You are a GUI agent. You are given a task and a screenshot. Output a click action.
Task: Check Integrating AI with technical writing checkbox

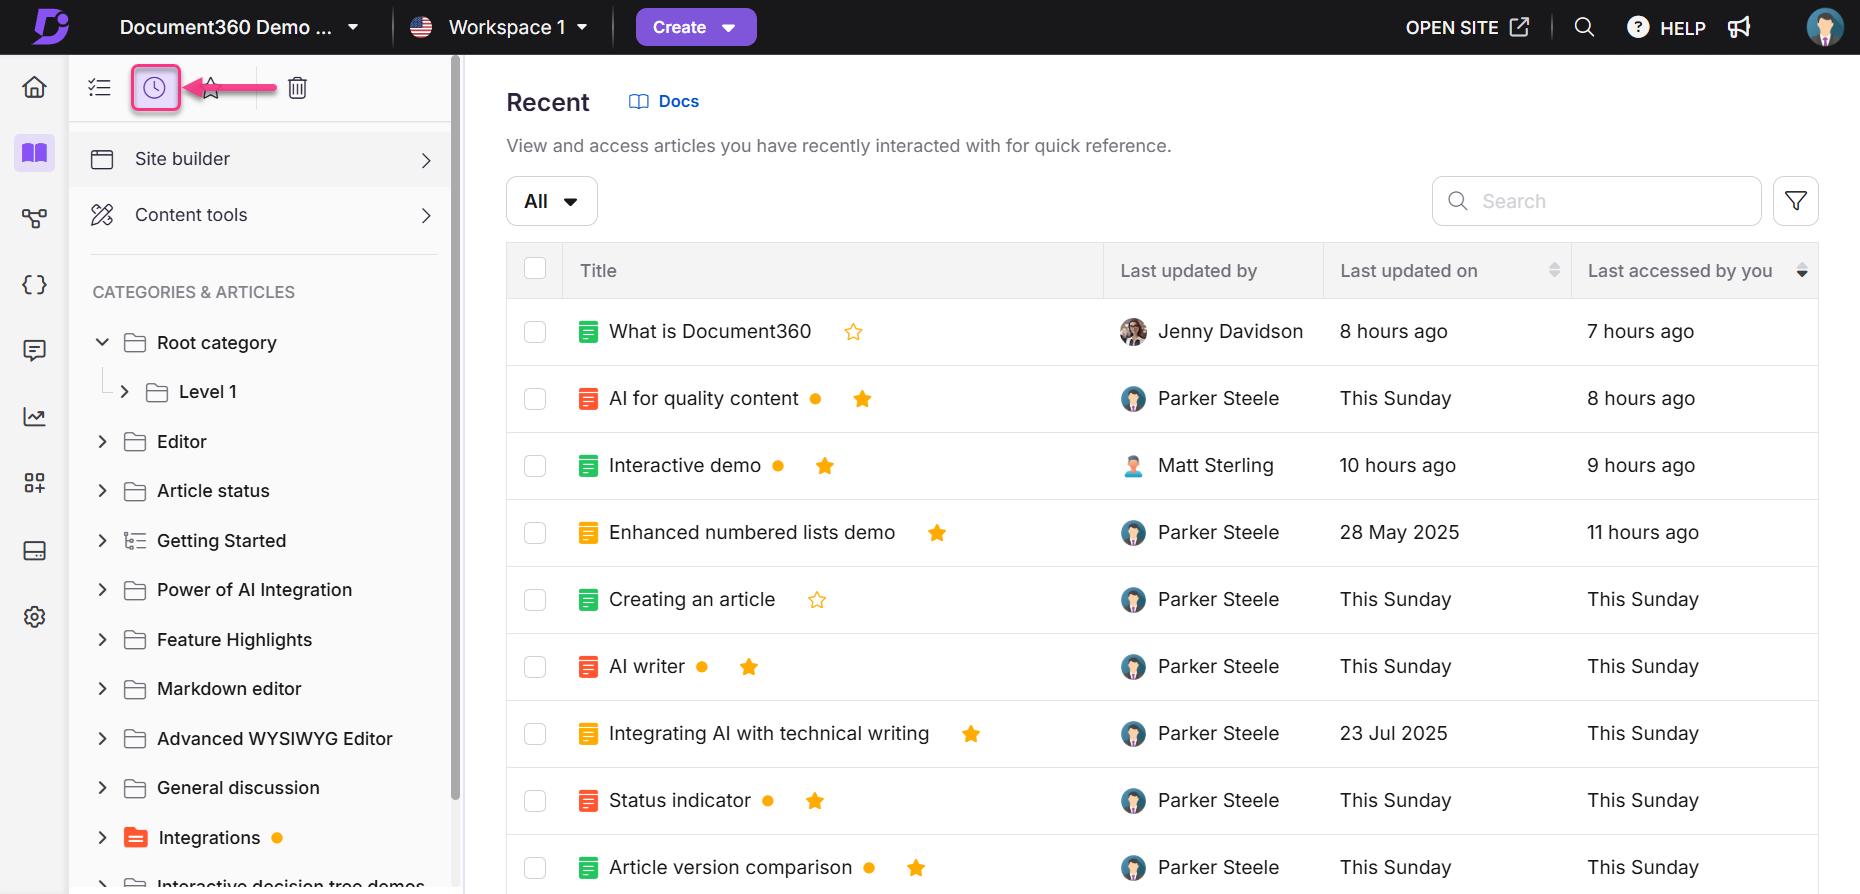click(535, 734)
